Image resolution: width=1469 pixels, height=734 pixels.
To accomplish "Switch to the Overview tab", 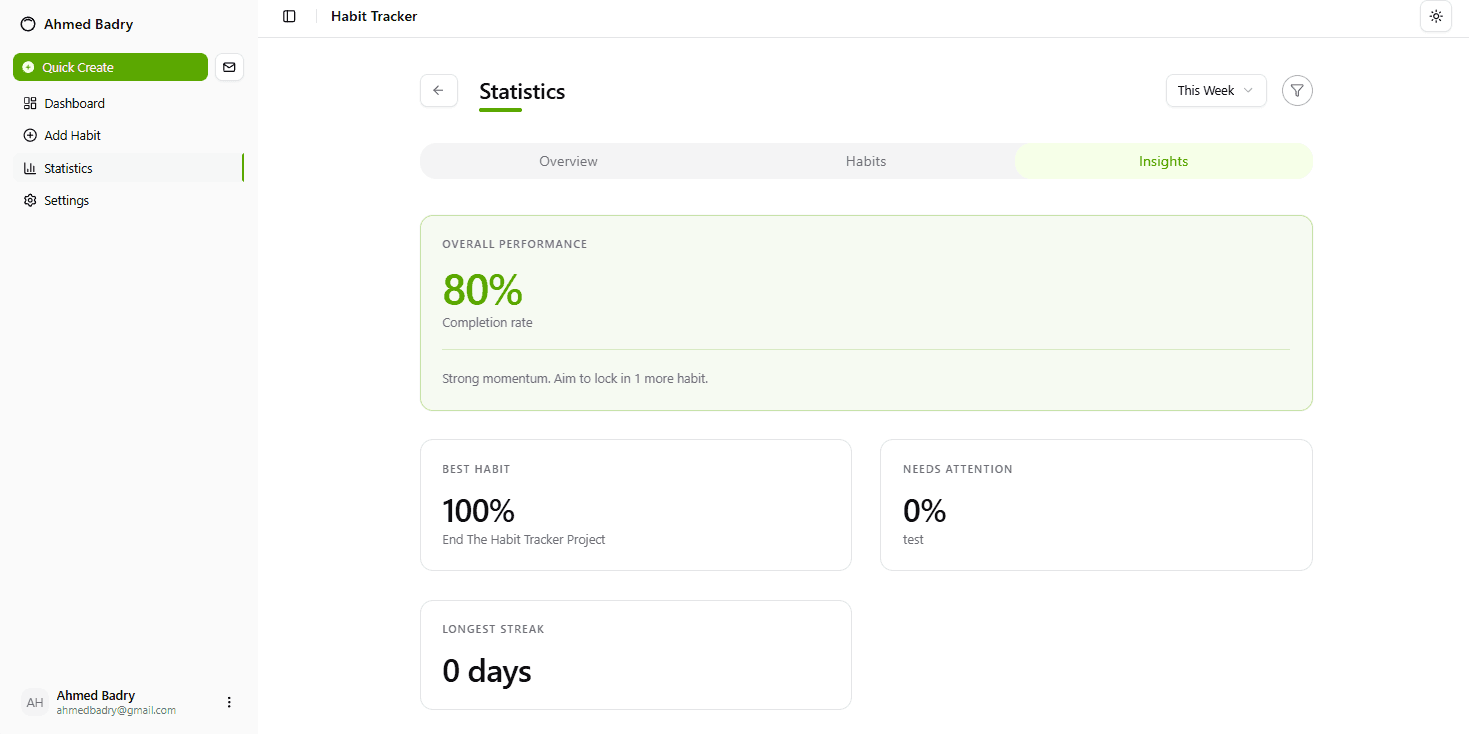I will pyautogui.click(x=568, y=161).
